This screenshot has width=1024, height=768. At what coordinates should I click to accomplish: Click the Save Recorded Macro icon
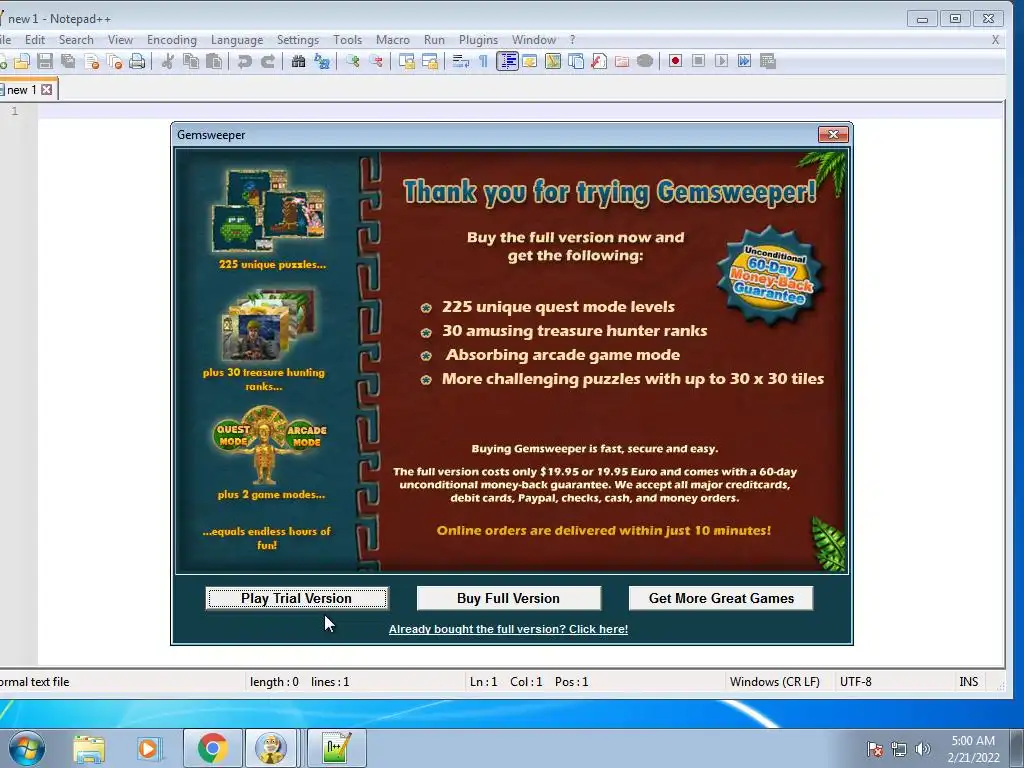point(768,61)
